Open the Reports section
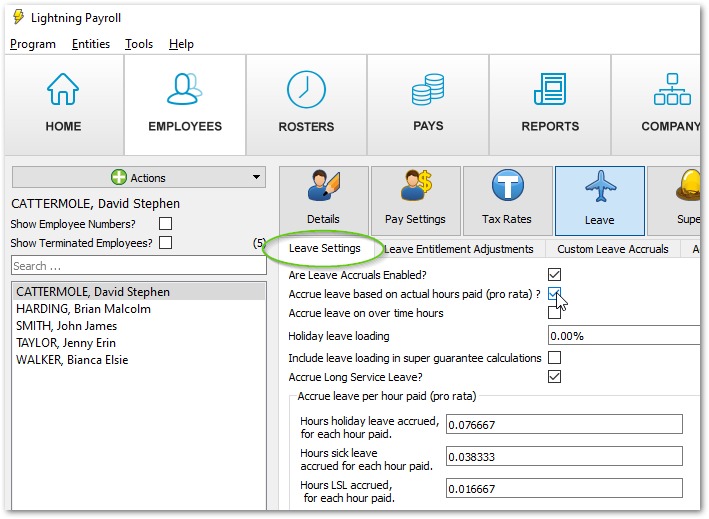Image resolution: width=709 pixels, height=519 pixels. [550, 105]
